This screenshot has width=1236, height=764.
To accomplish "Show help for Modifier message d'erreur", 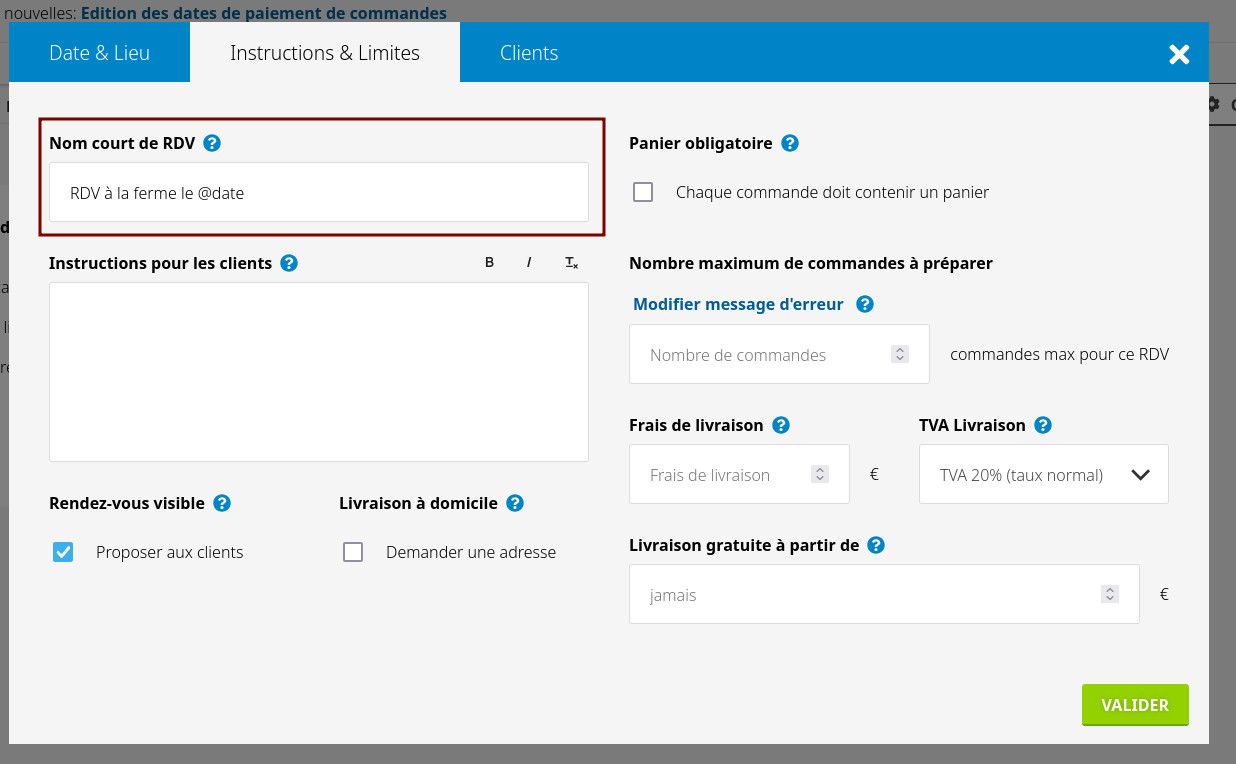I will tap(865, 304).
